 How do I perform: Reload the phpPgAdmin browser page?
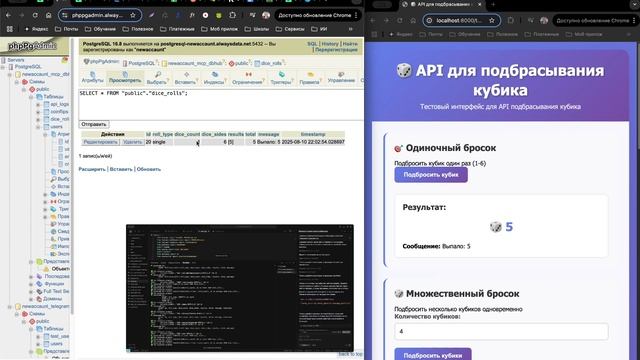35,15
